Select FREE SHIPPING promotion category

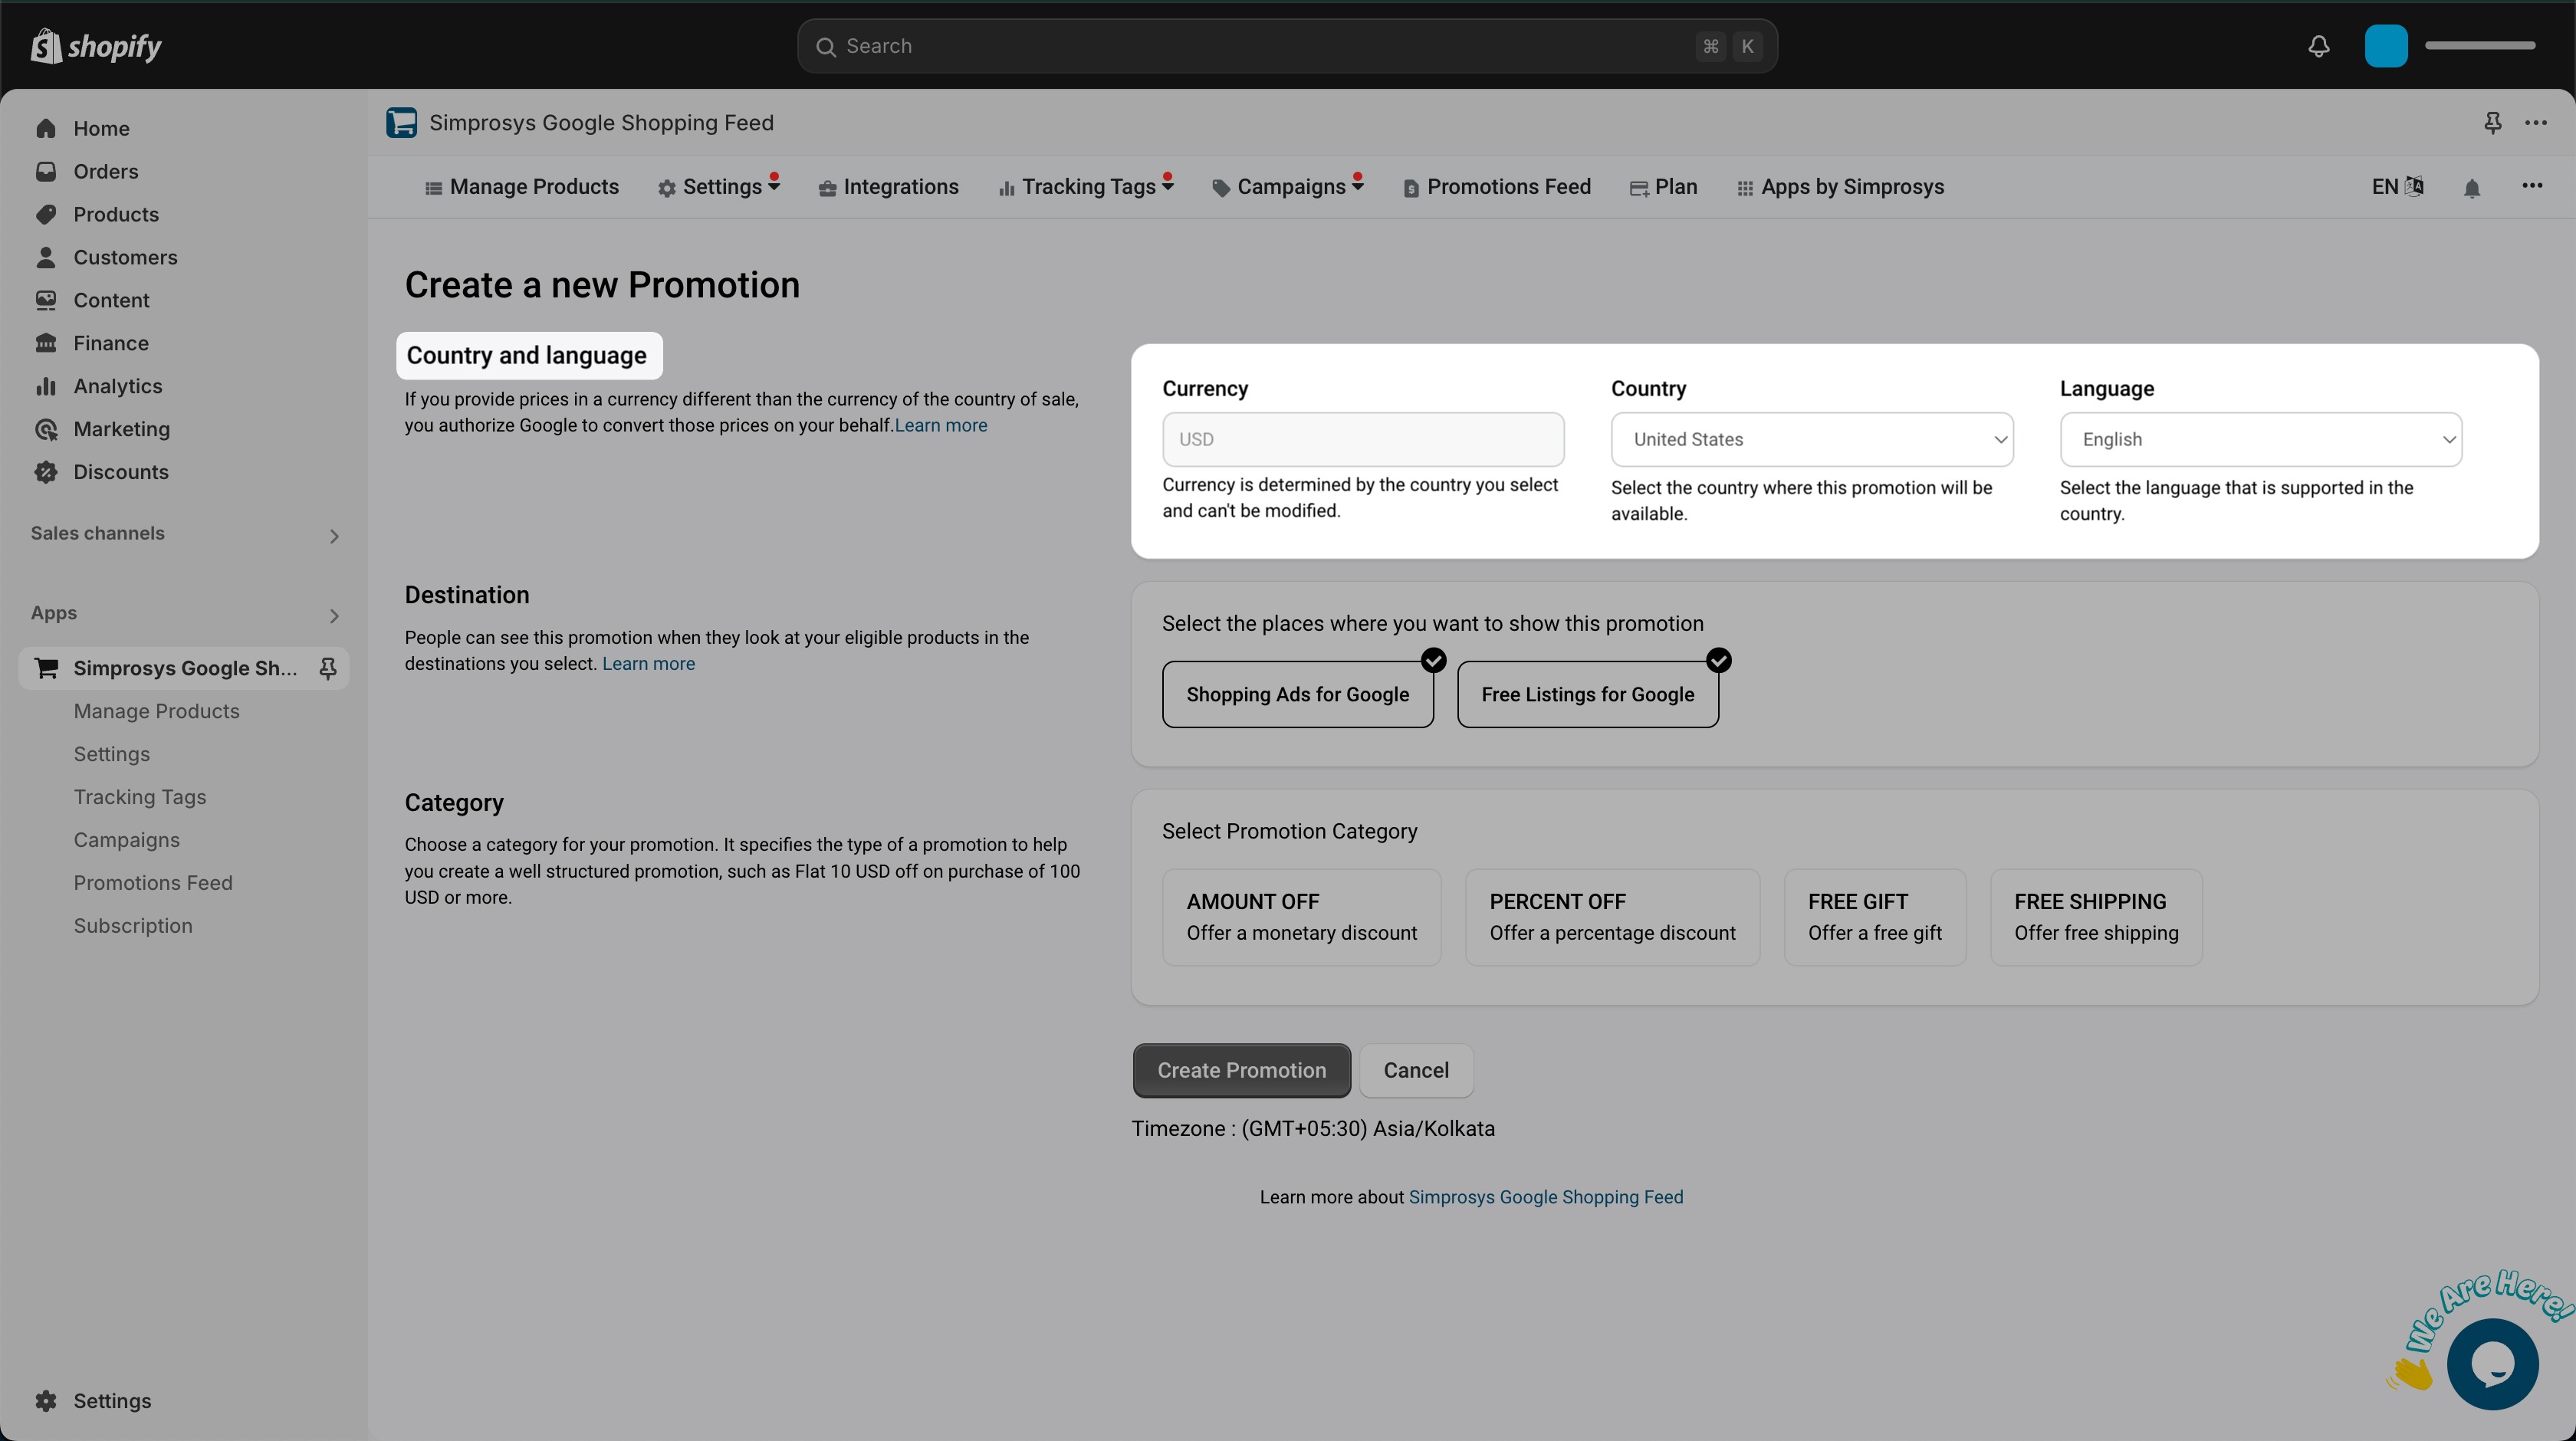(2096, 917)
